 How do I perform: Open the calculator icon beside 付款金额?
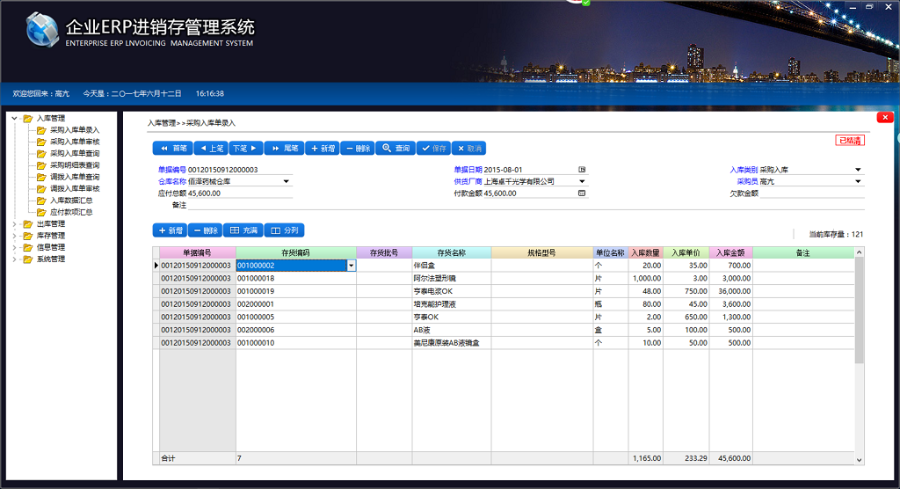point(581,193)
